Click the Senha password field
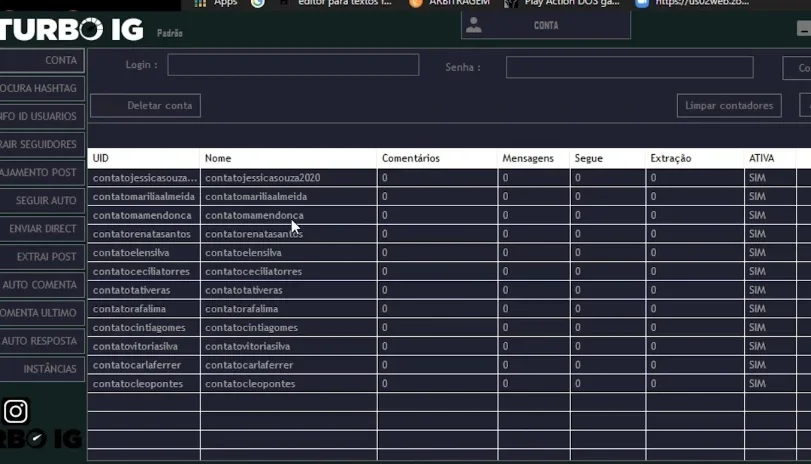 tap(629, 67)
